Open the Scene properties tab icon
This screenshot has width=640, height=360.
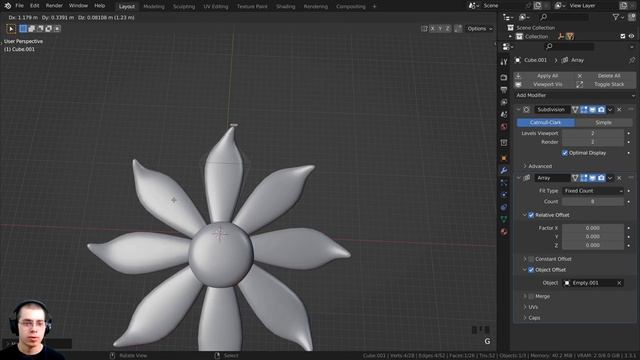click(x=504, y=114)
